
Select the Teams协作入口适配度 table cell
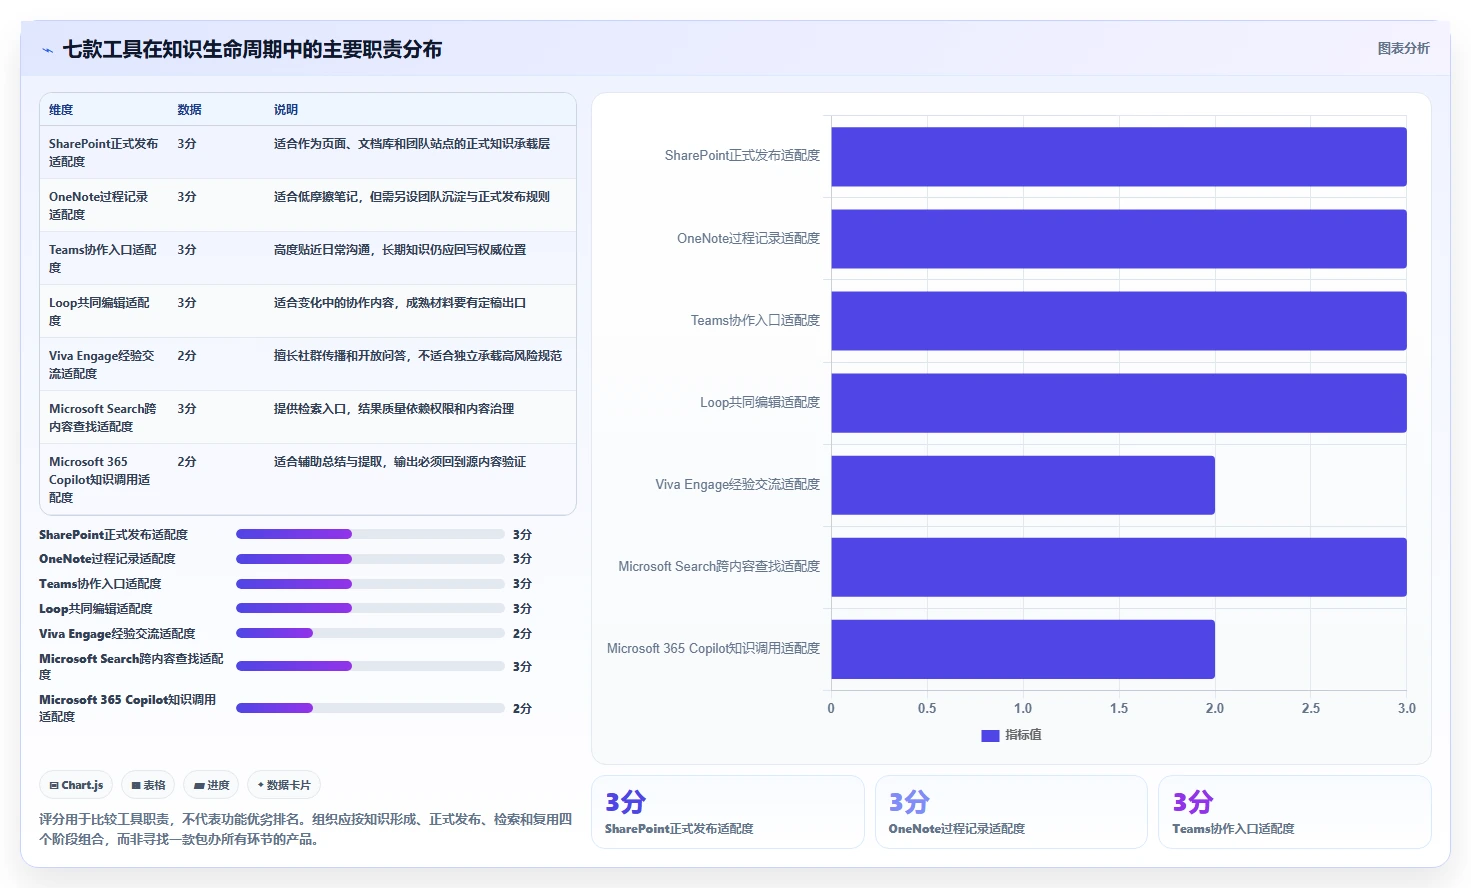(103, 258)
